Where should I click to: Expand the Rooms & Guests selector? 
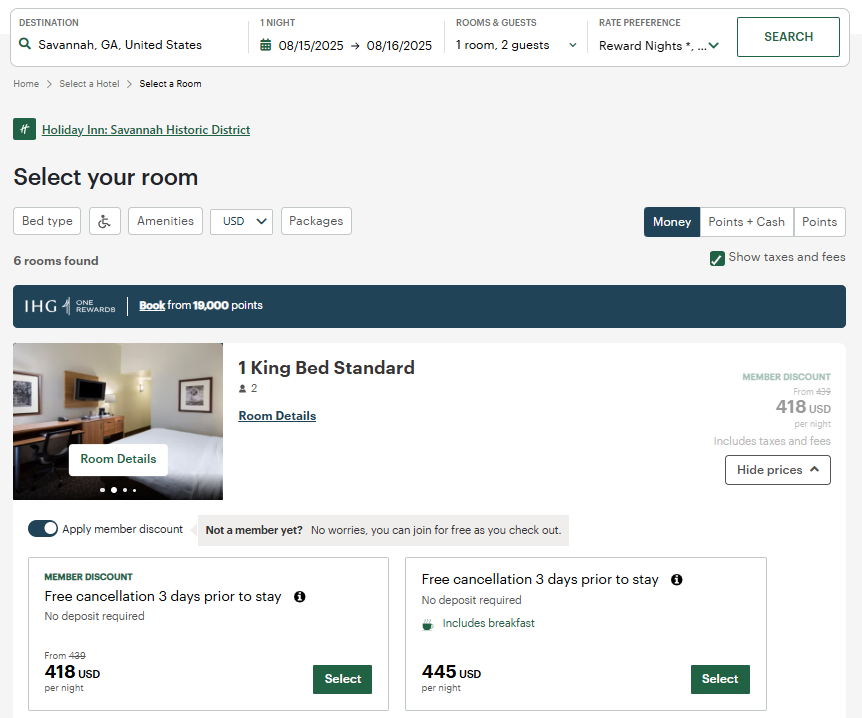point(516,45)
